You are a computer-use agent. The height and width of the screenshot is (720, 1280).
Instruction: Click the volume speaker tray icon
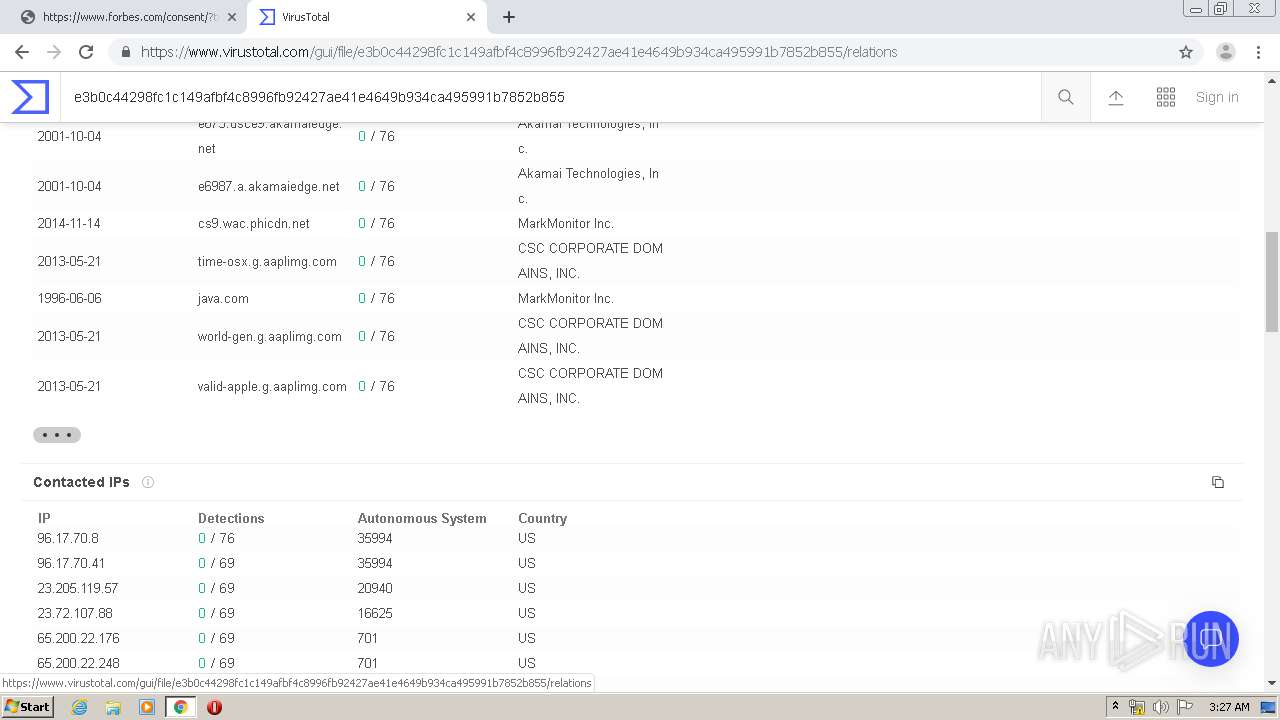(x=1160, y=707)
